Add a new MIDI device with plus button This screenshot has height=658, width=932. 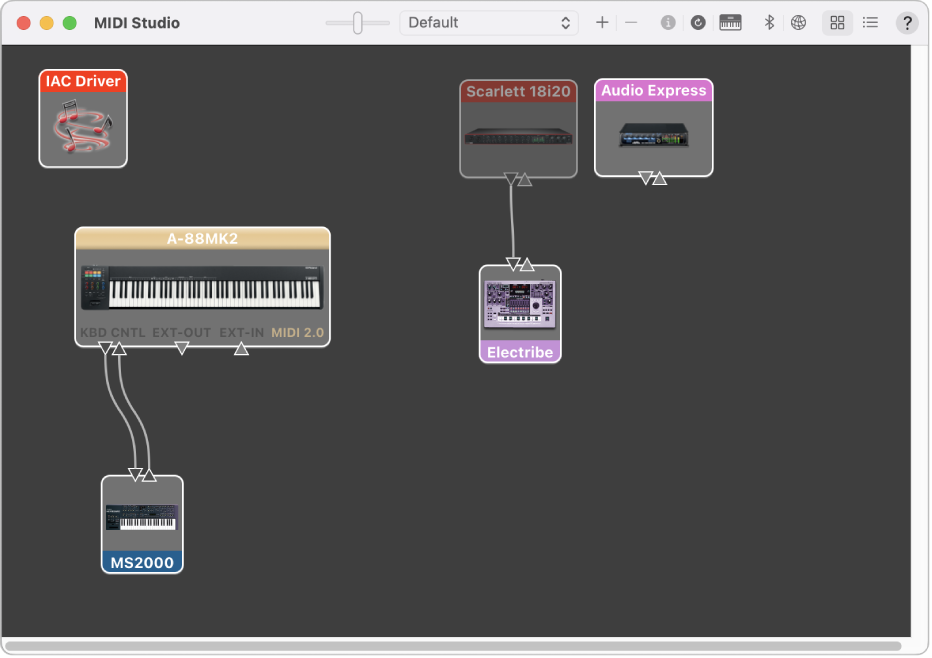[602, 21]
